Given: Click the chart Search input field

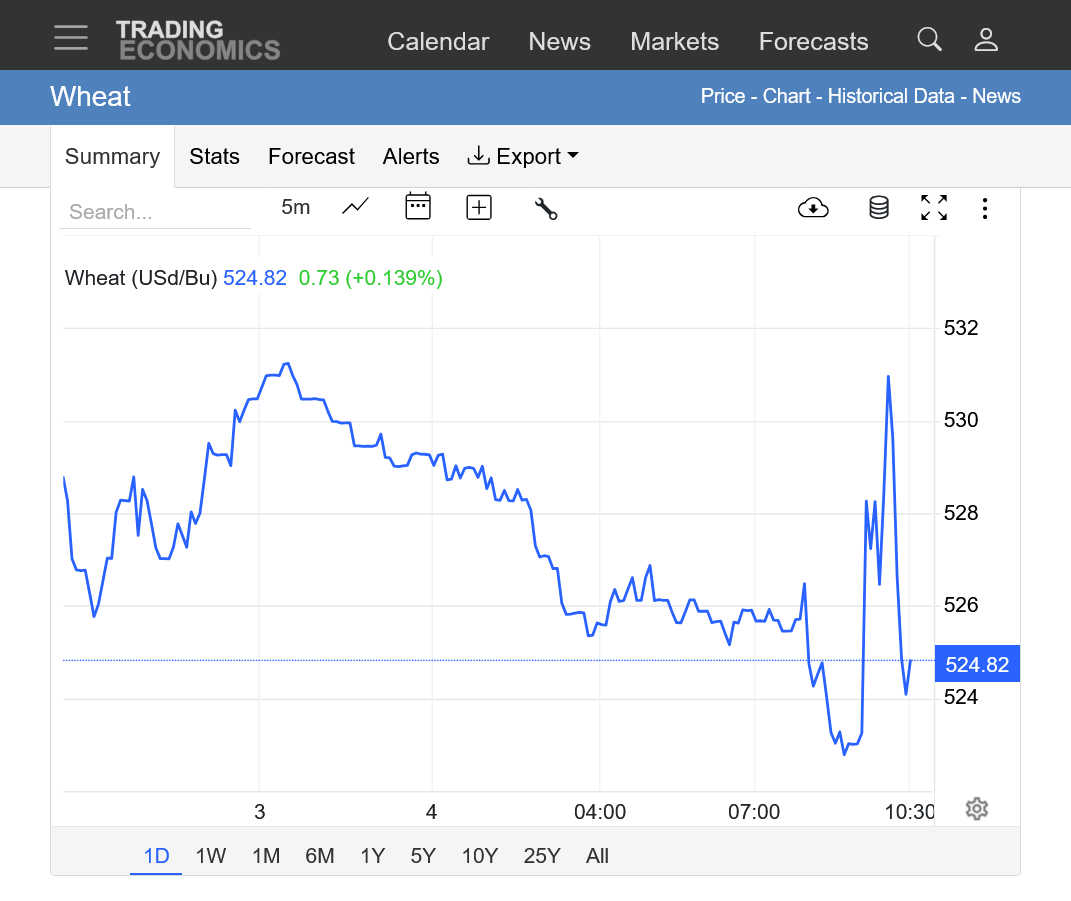Looking at the screenshot, I should (155, 212).
